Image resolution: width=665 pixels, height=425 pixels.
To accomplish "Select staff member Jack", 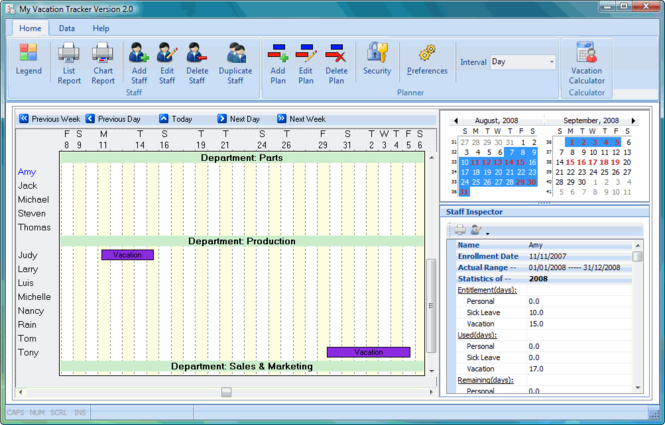I will pyautogui.click(x=28, y=186).
